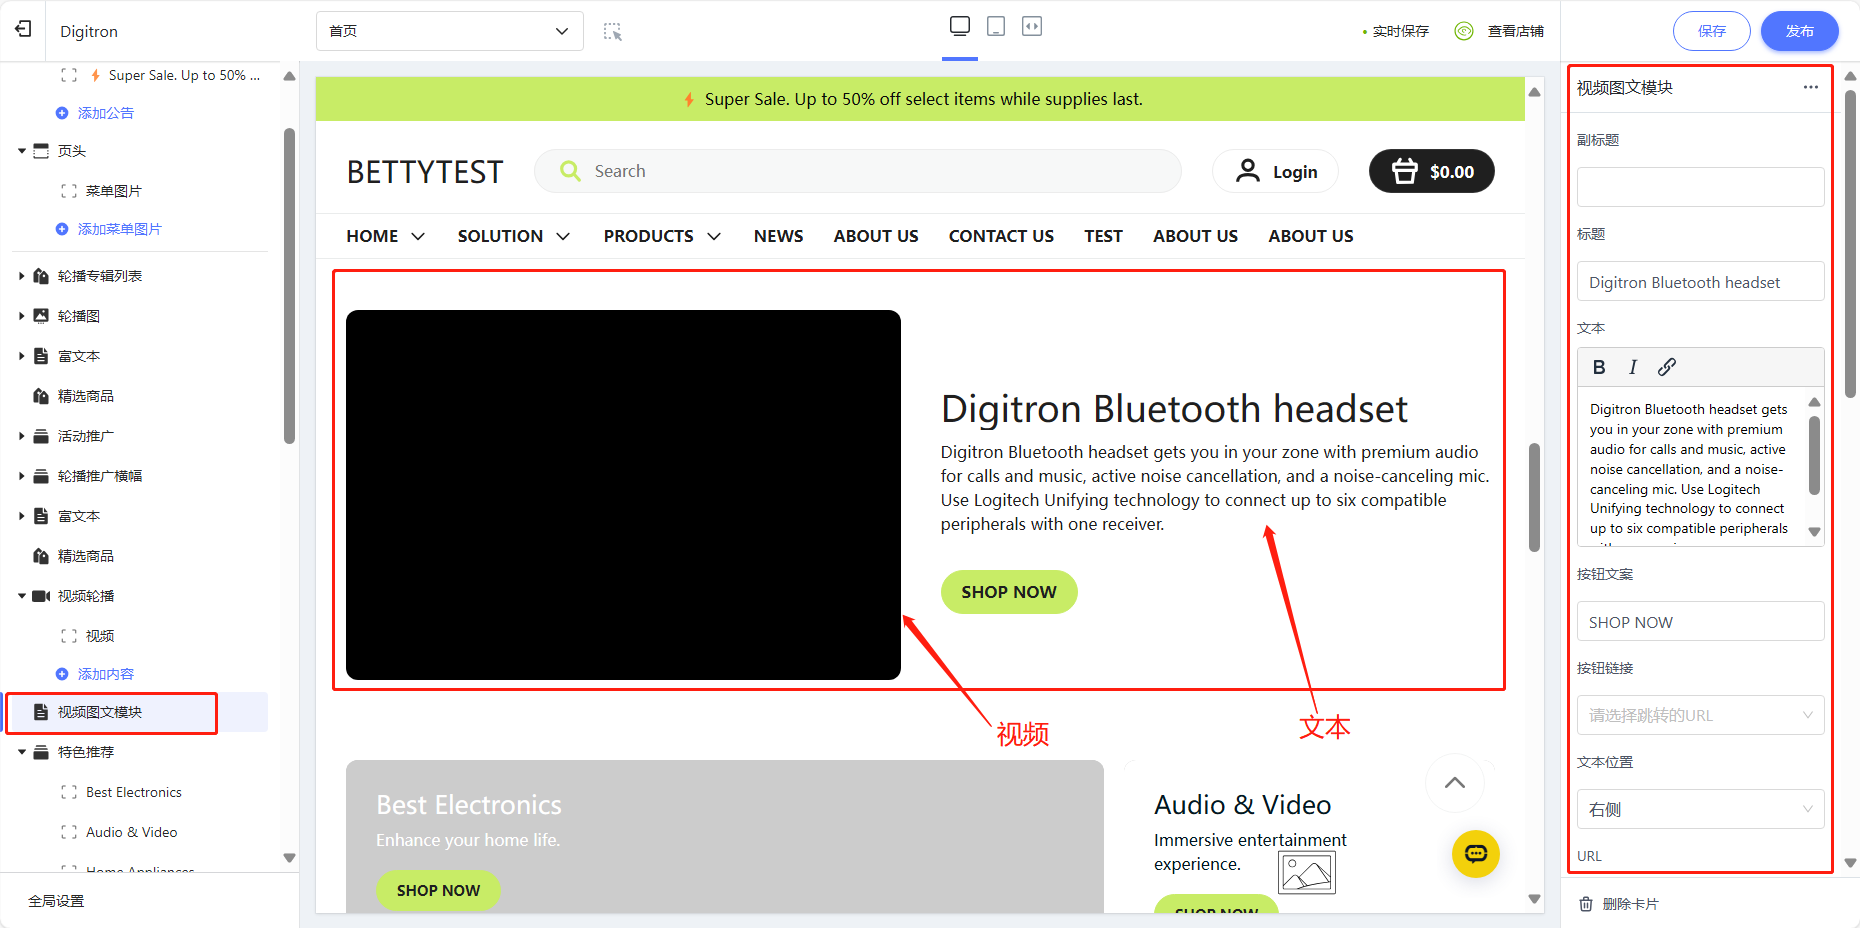Click the 保存 save button
The height and width of the screenshot is (928, 1860).
(x=1711, y=31)
